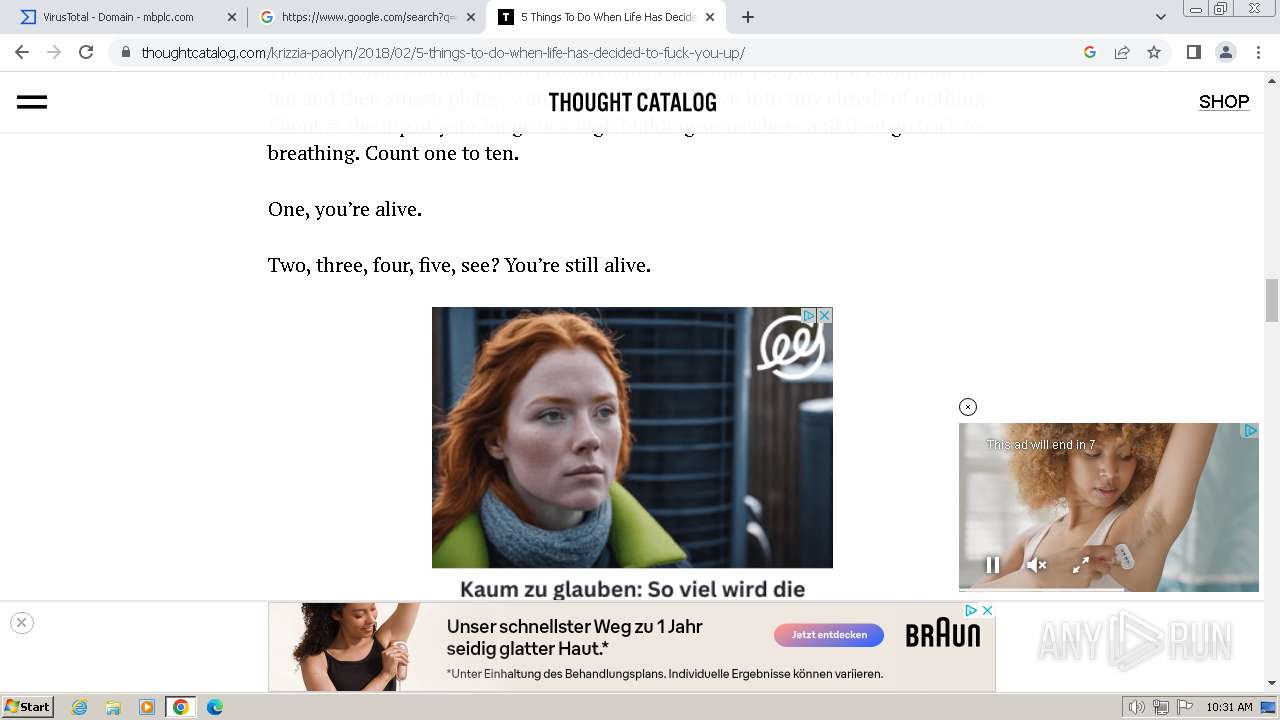The image size is (1280, 720).
Task: Switch to the Google search tab
Action: (369, 17)
